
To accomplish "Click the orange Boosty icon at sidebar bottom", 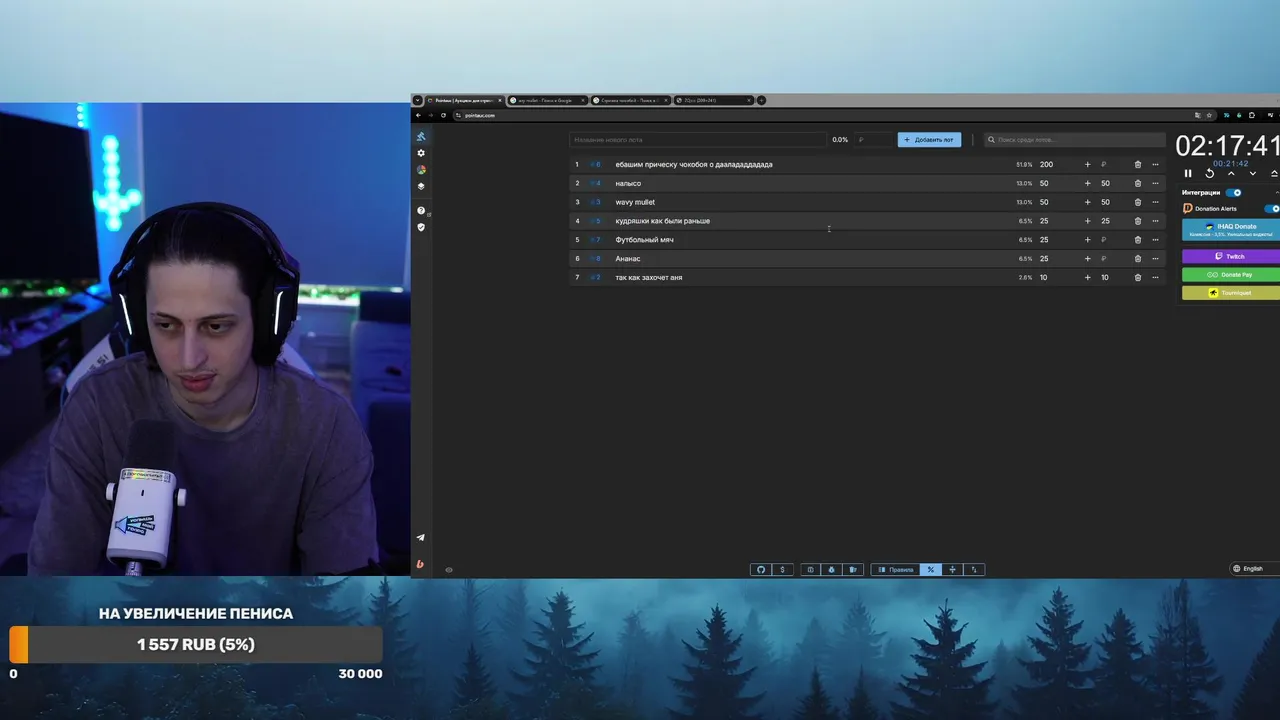I will (x=420, y=565).
